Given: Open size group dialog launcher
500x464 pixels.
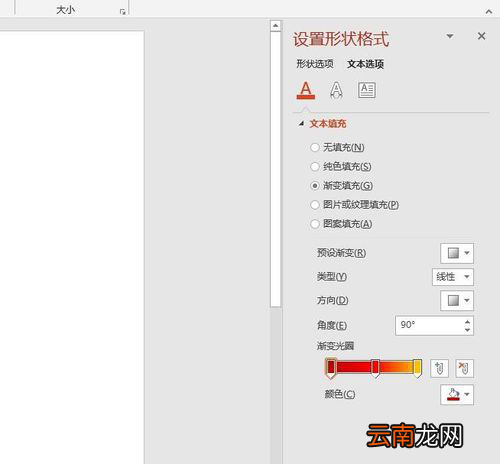Looking at the screenshot, I should tap(123, 12).
